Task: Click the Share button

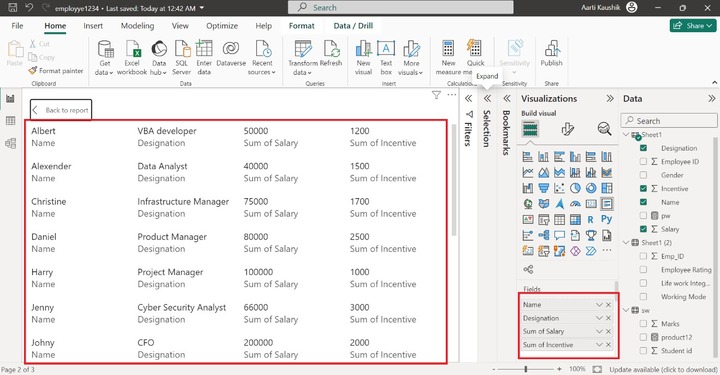Action: 693,26
